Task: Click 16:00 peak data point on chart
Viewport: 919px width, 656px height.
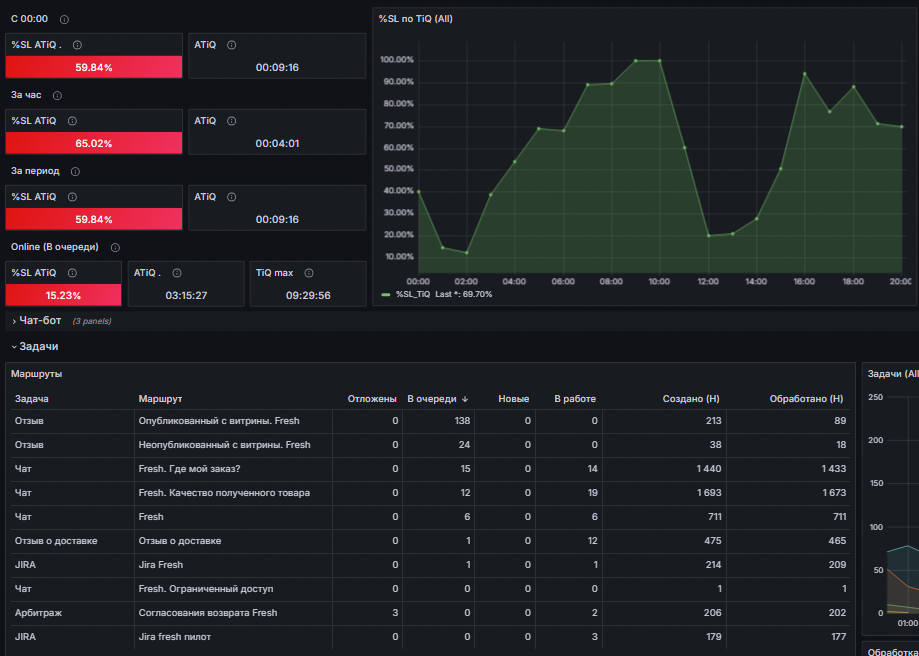Action: point(804,74)
